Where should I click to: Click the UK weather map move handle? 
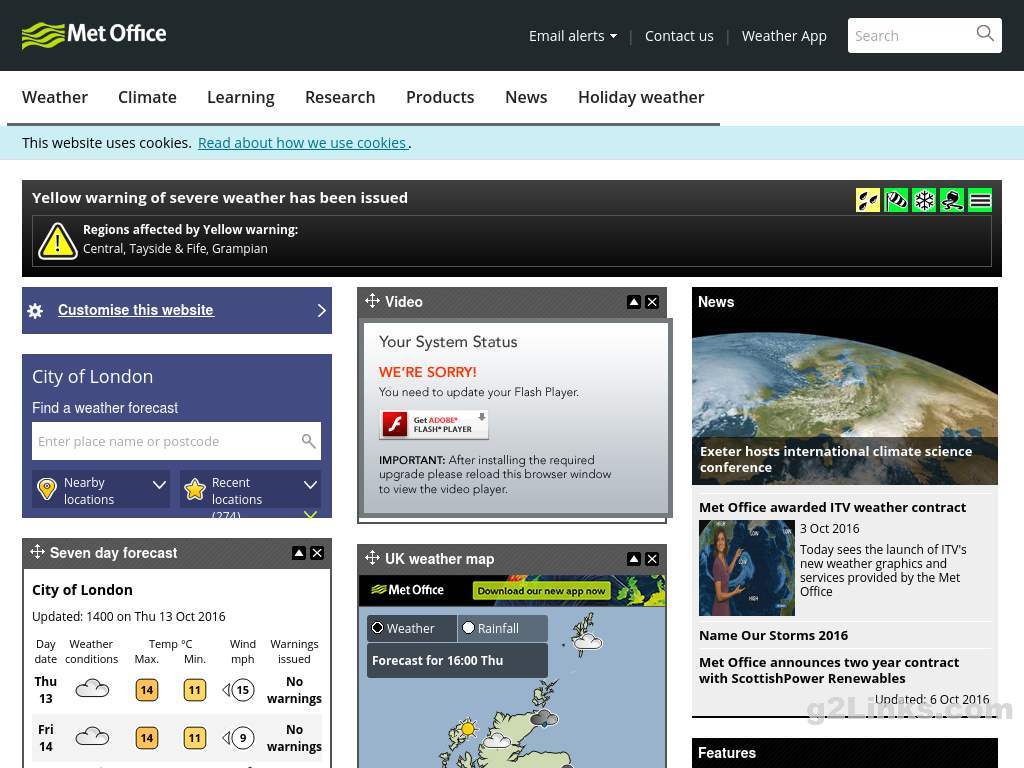coord(372,558)
